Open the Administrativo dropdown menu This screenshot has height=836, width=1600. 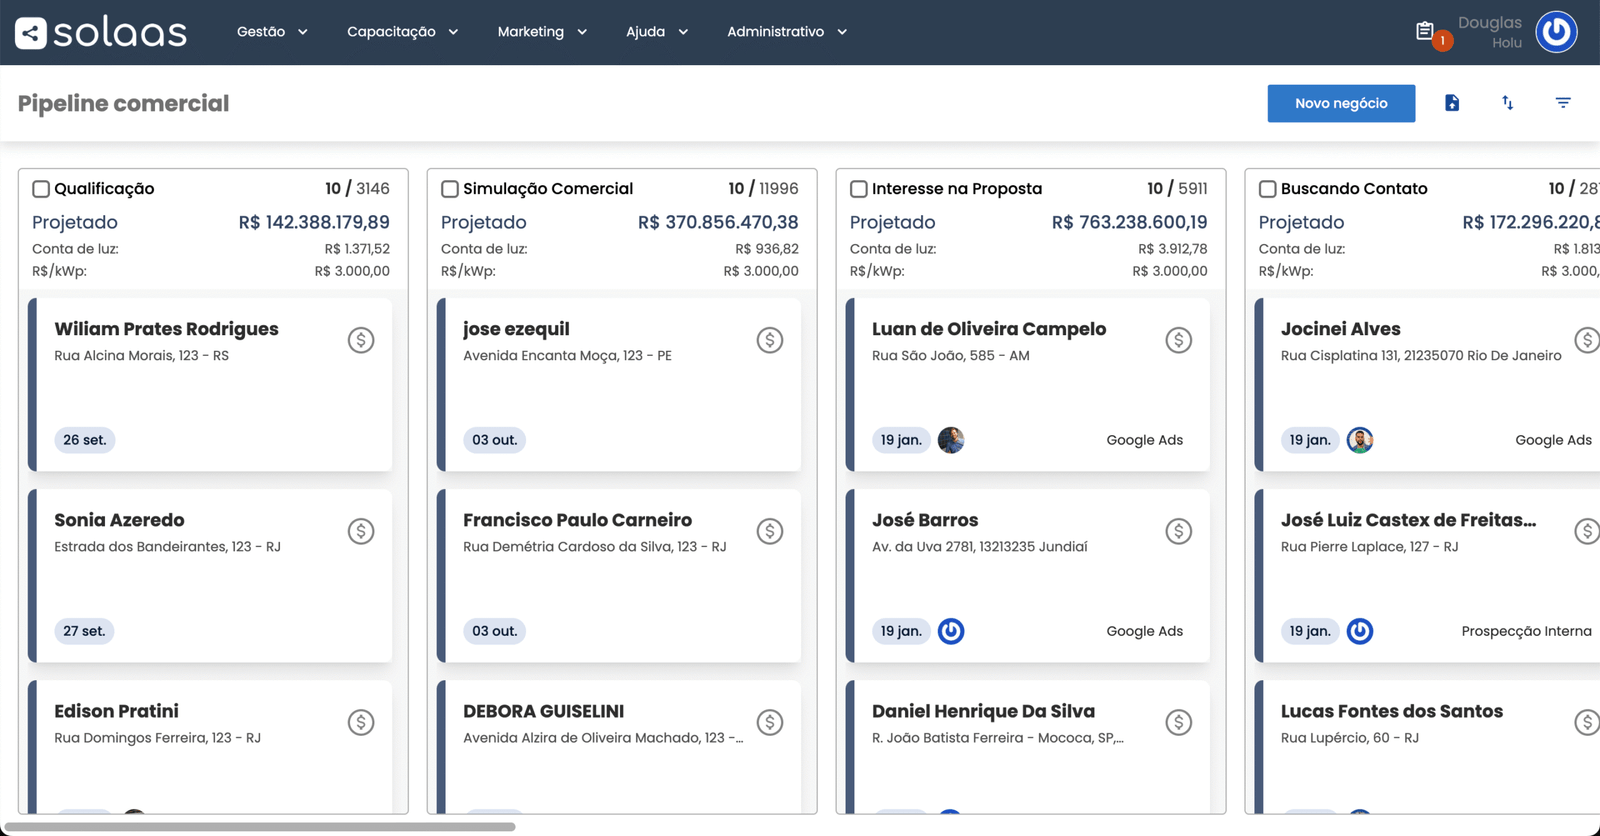(786, 32)
